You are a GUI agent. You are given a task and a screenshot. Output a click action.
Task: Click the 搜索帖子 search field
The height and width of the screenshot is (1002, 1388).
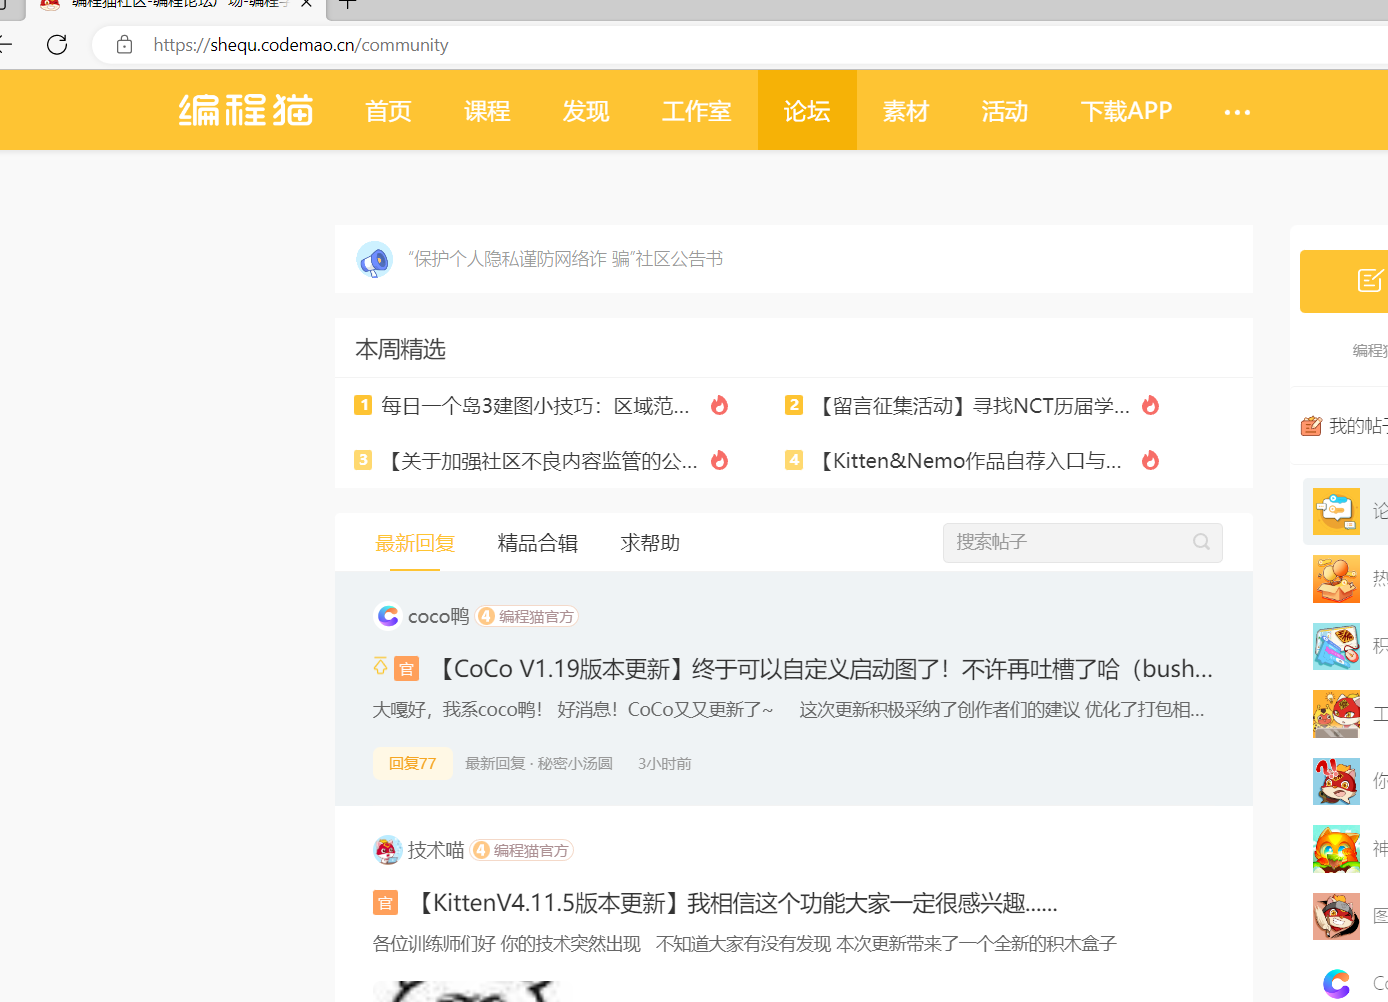click(x=1082, y=542)
